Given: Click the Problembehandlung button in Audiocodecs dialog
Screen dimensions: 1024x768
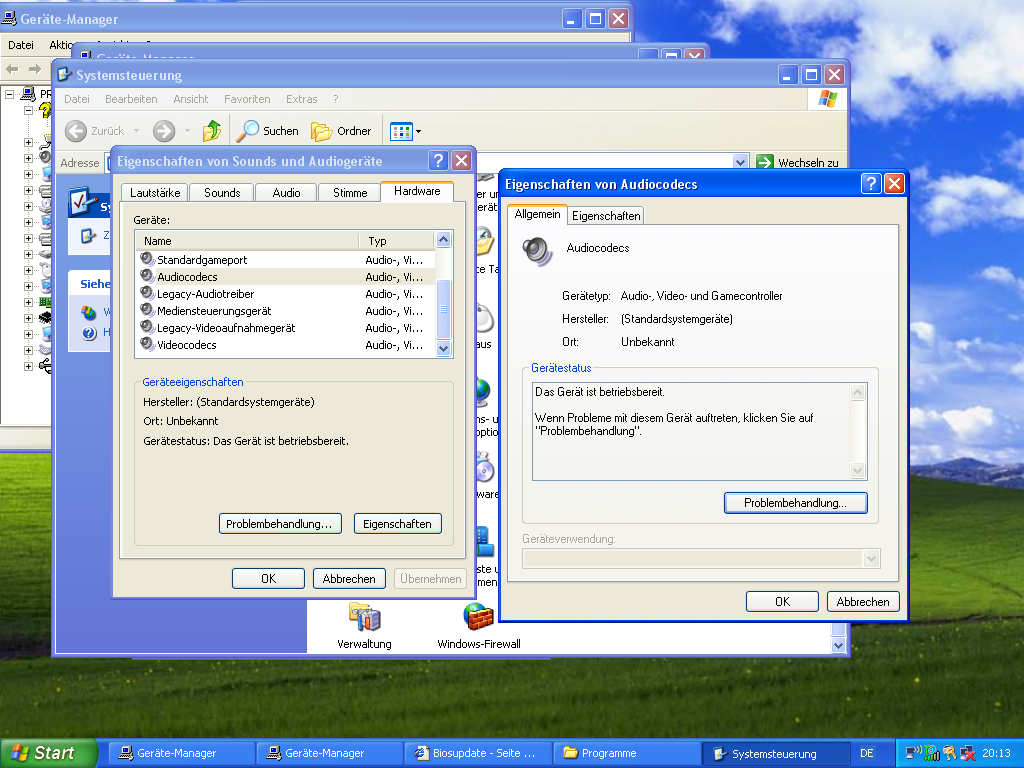Looking at the screenshot, I should point(795,503).
